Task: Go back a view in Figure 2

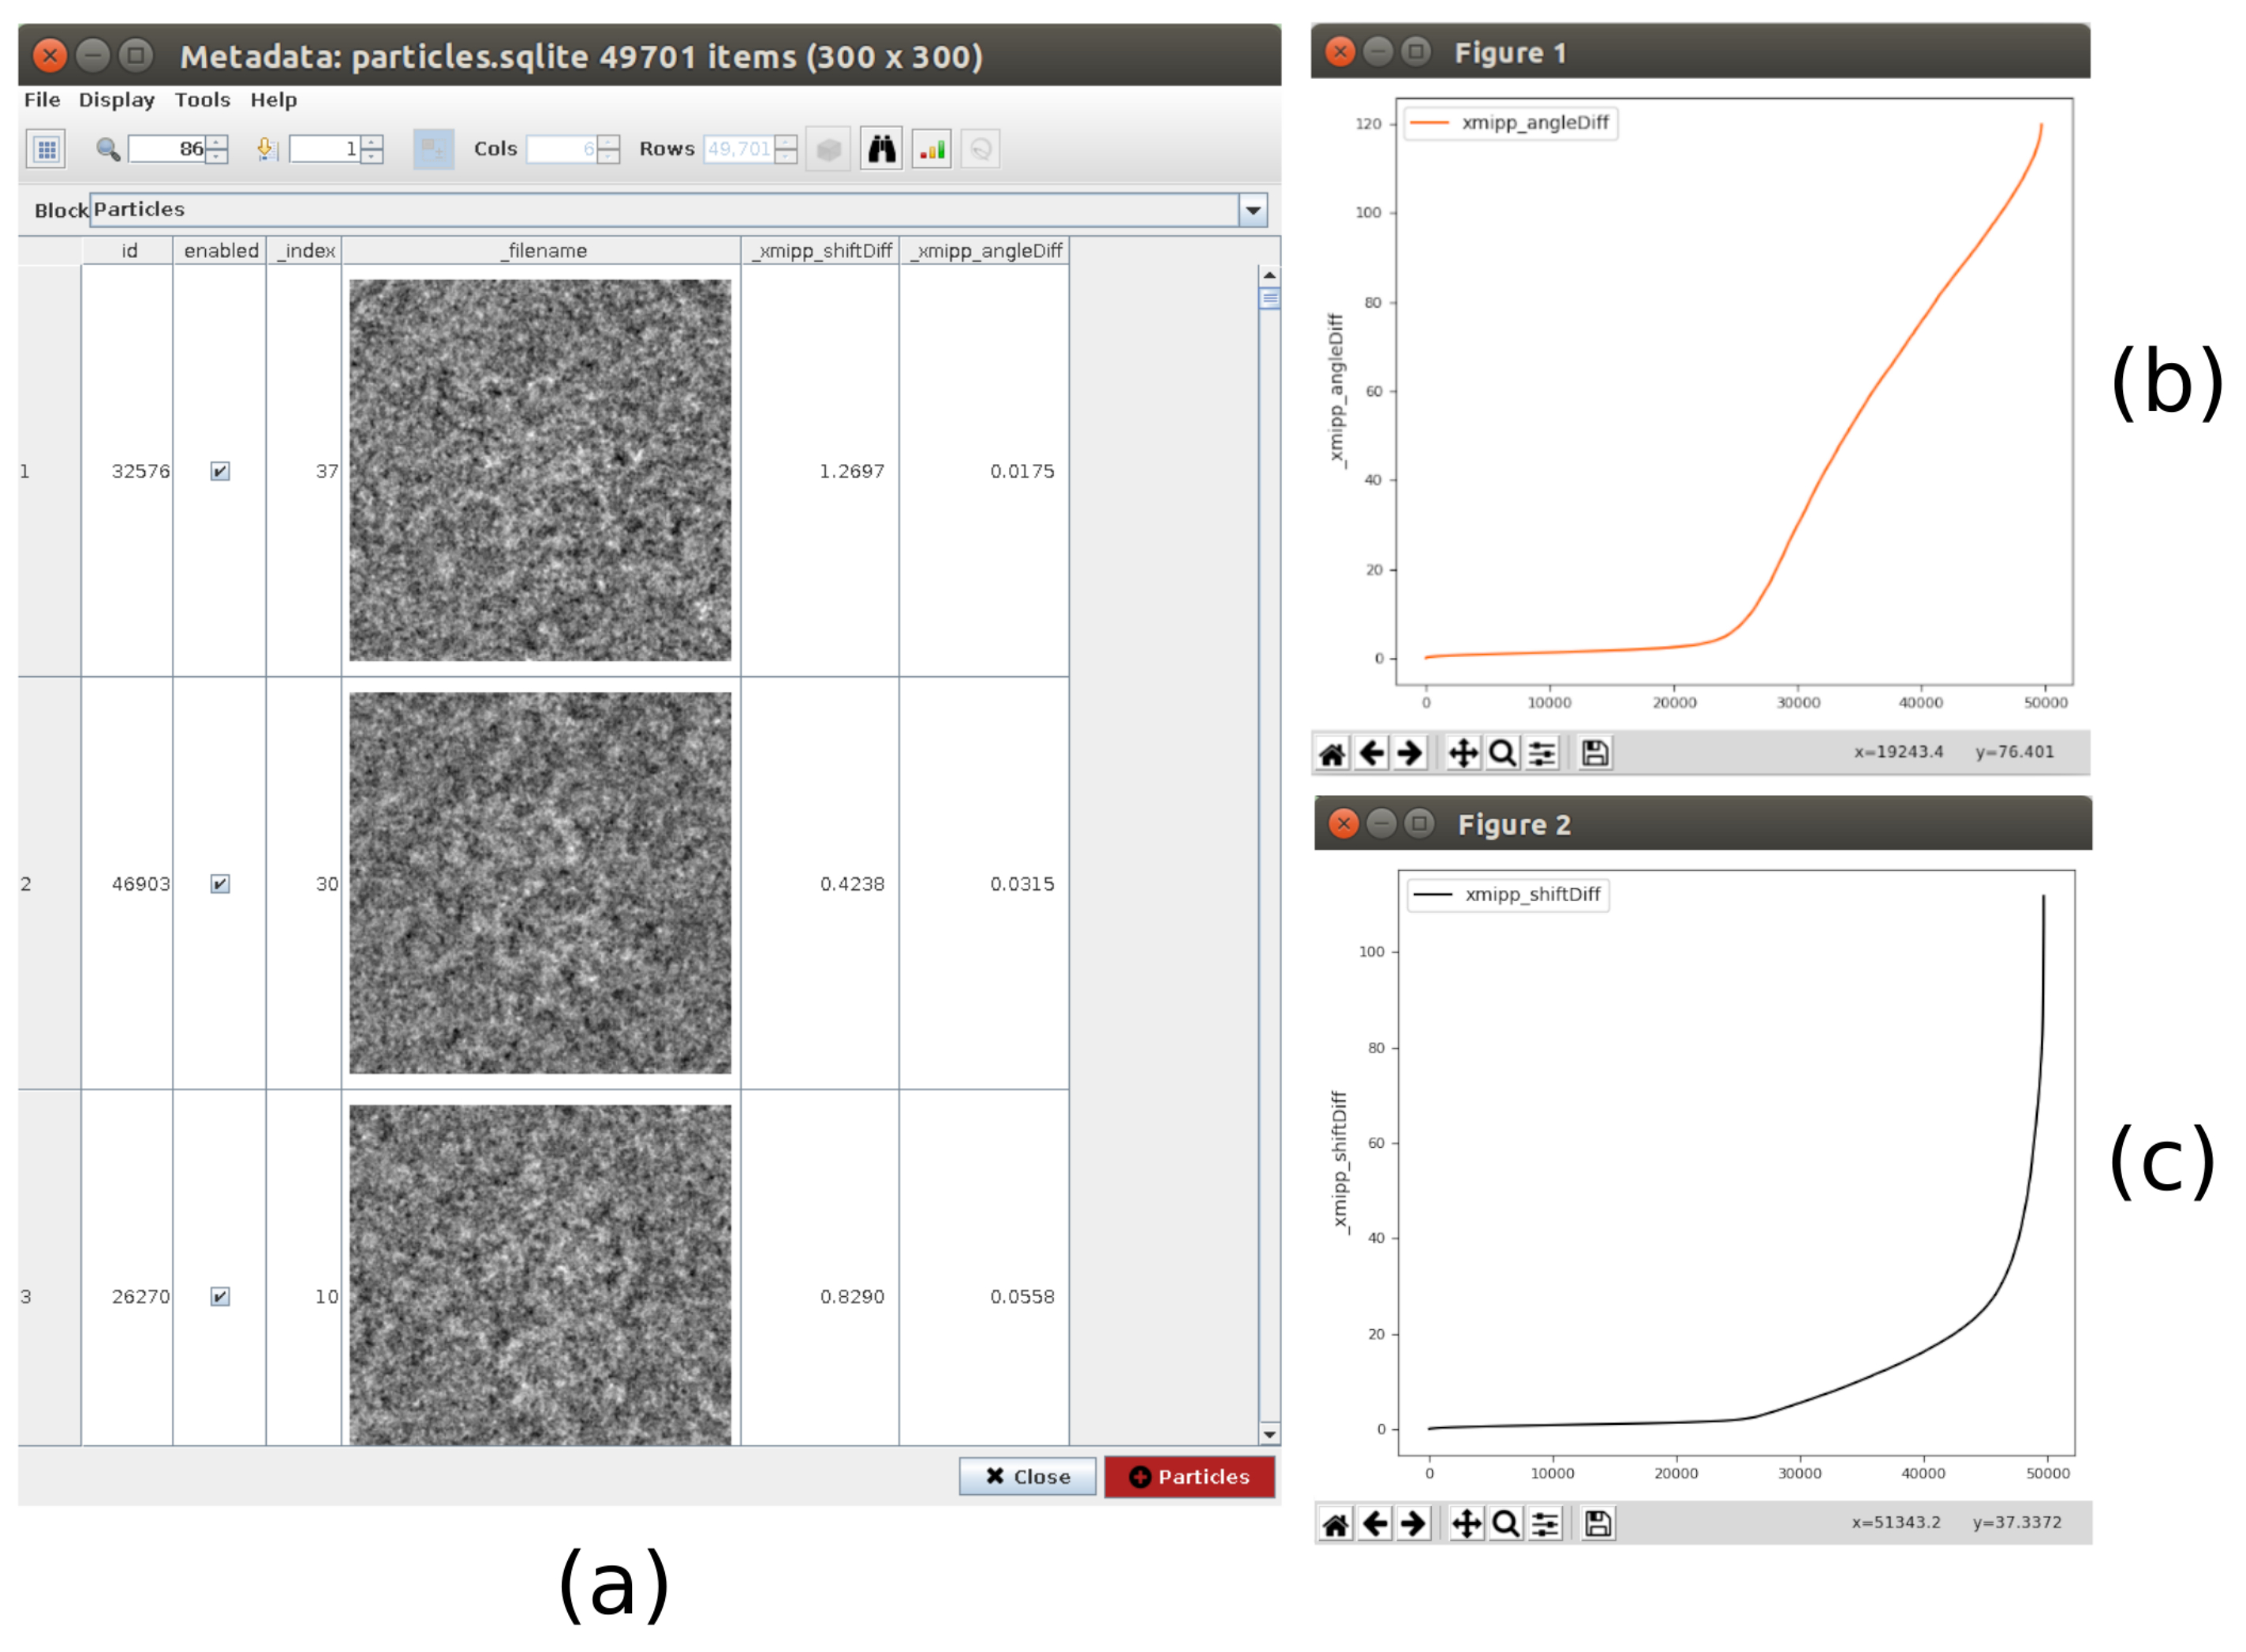Action: [x=1375, y=1523]
